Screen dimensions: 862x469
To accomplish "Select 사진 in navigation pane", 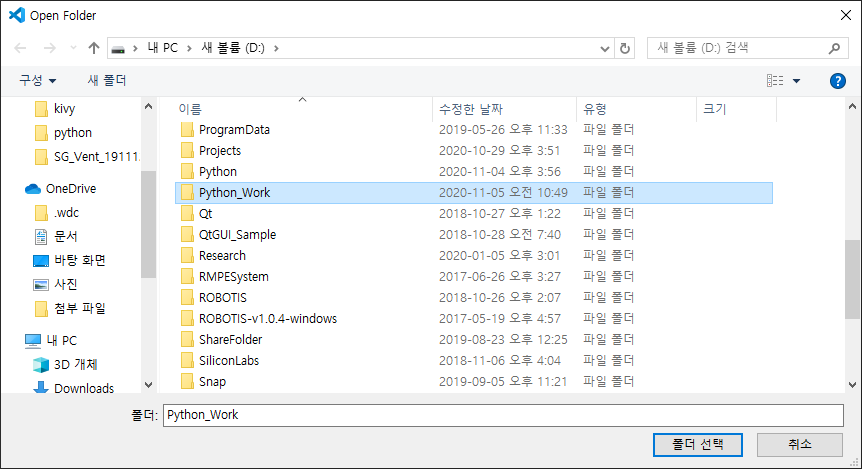I will [x=65, y=285].
